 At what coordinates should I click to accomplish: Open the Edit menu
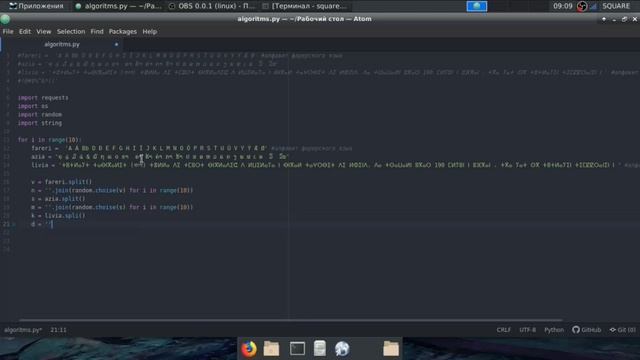(x=24, y=31)
